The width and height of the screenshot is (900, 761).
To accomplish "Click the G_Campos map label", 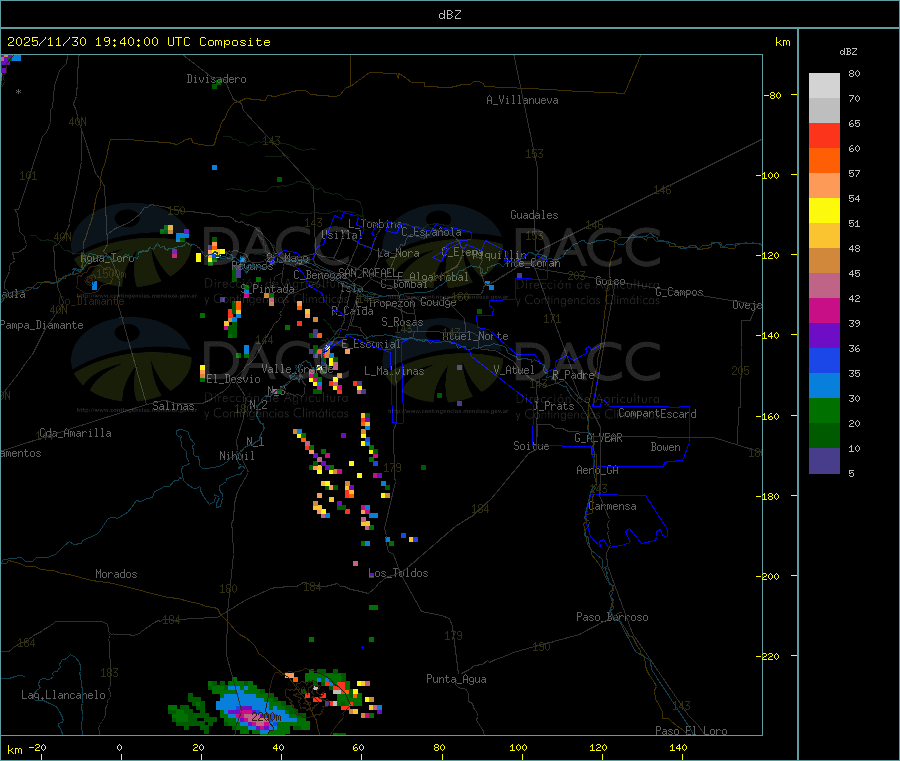I will pyautogui.click(x=679, y=292).
